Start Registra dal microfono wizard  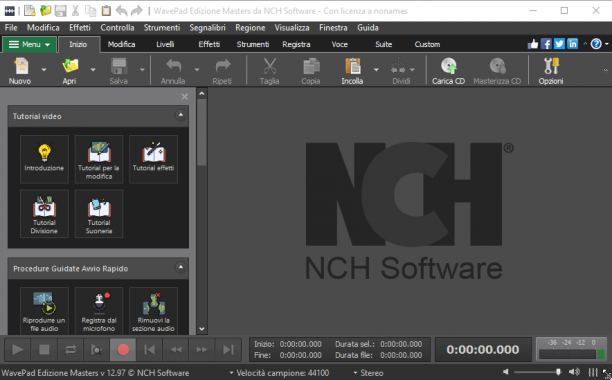[x=99, y=311]
